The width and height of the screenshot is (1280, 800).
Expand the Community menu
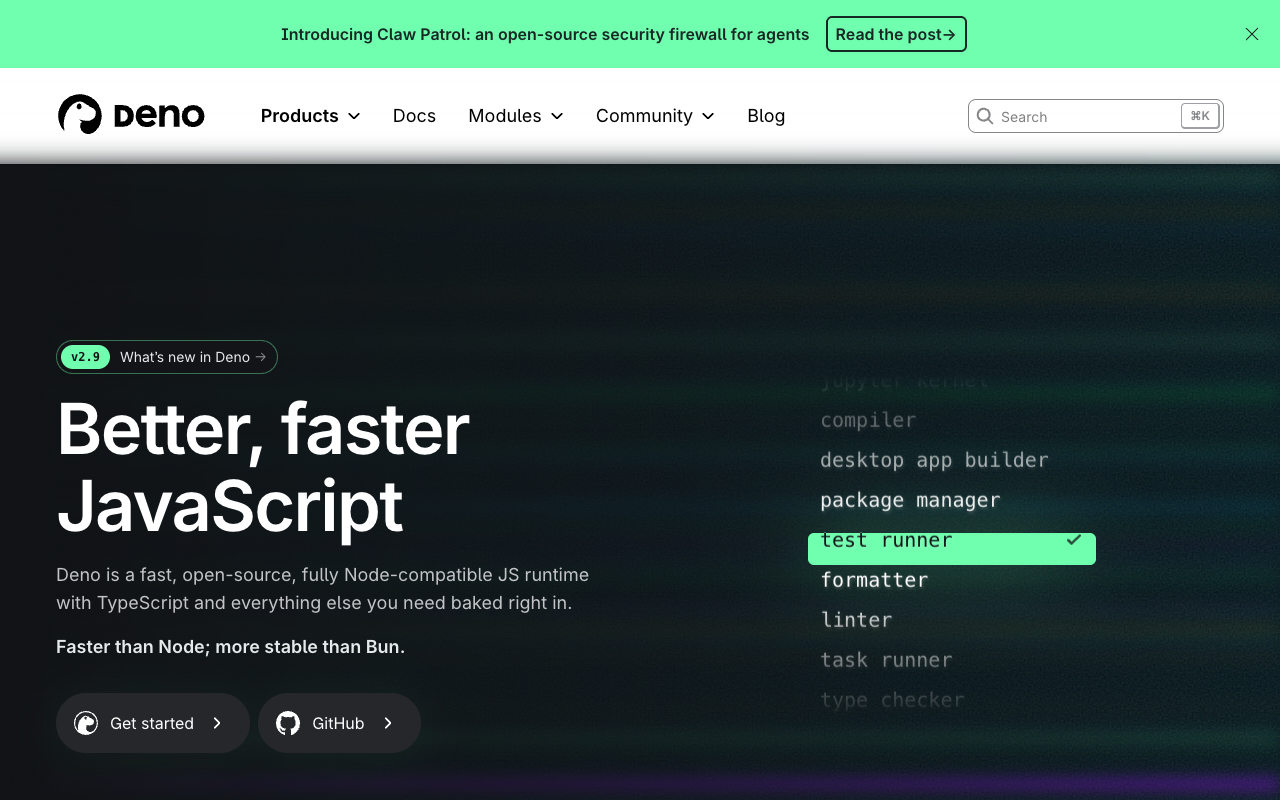coord(655,116)
